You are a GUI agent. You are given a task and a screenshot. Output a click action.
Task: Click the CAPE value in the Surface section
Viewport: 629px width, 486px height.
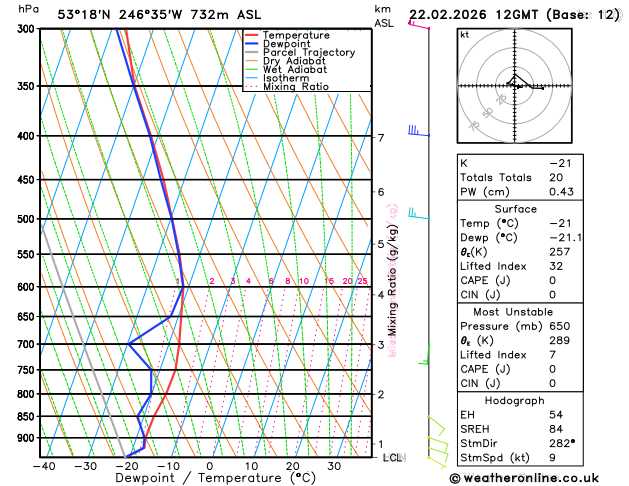[552, 280]
